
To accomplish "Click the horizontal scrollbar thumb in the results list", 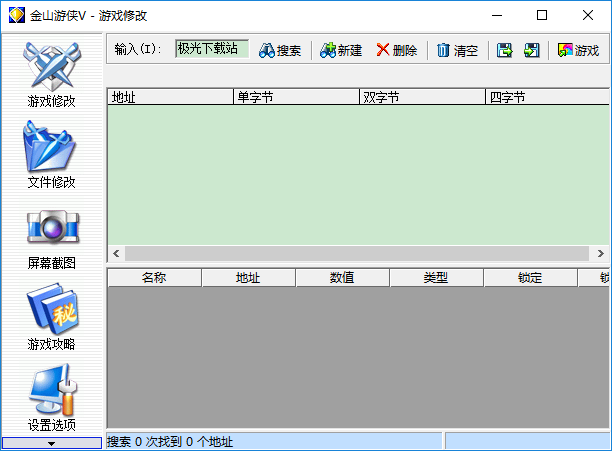I will coord(357,254).
